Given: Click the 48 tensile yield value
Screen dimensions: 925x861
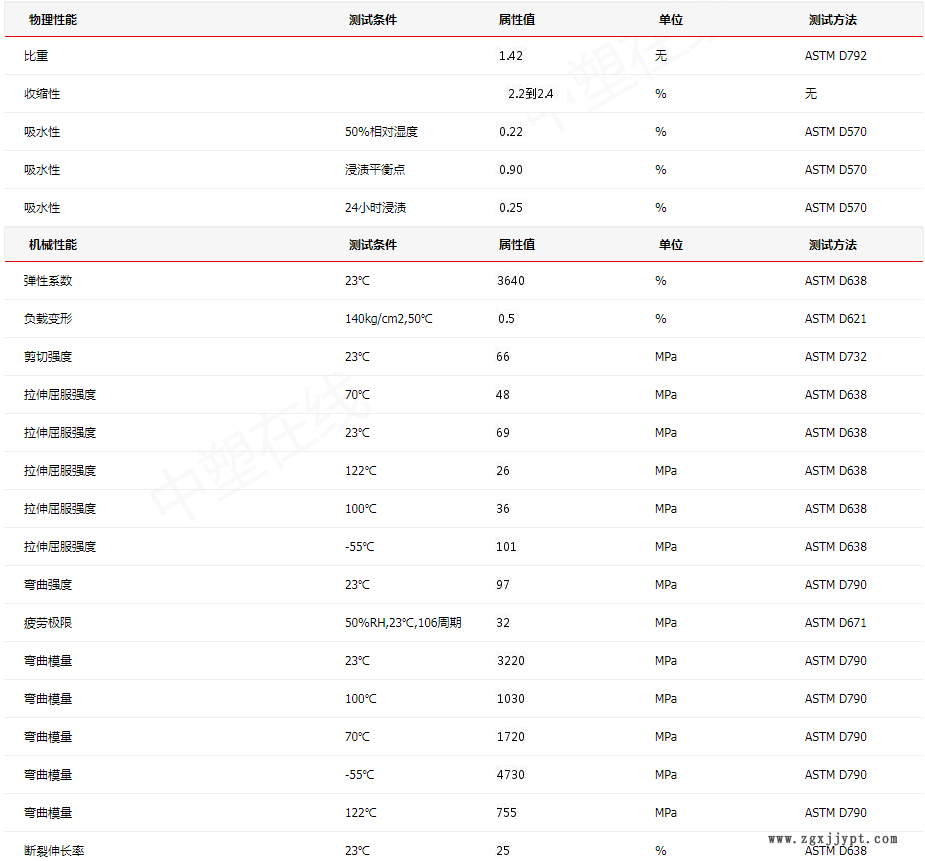Looking at the screenshot, I should [x=503, y=395].
